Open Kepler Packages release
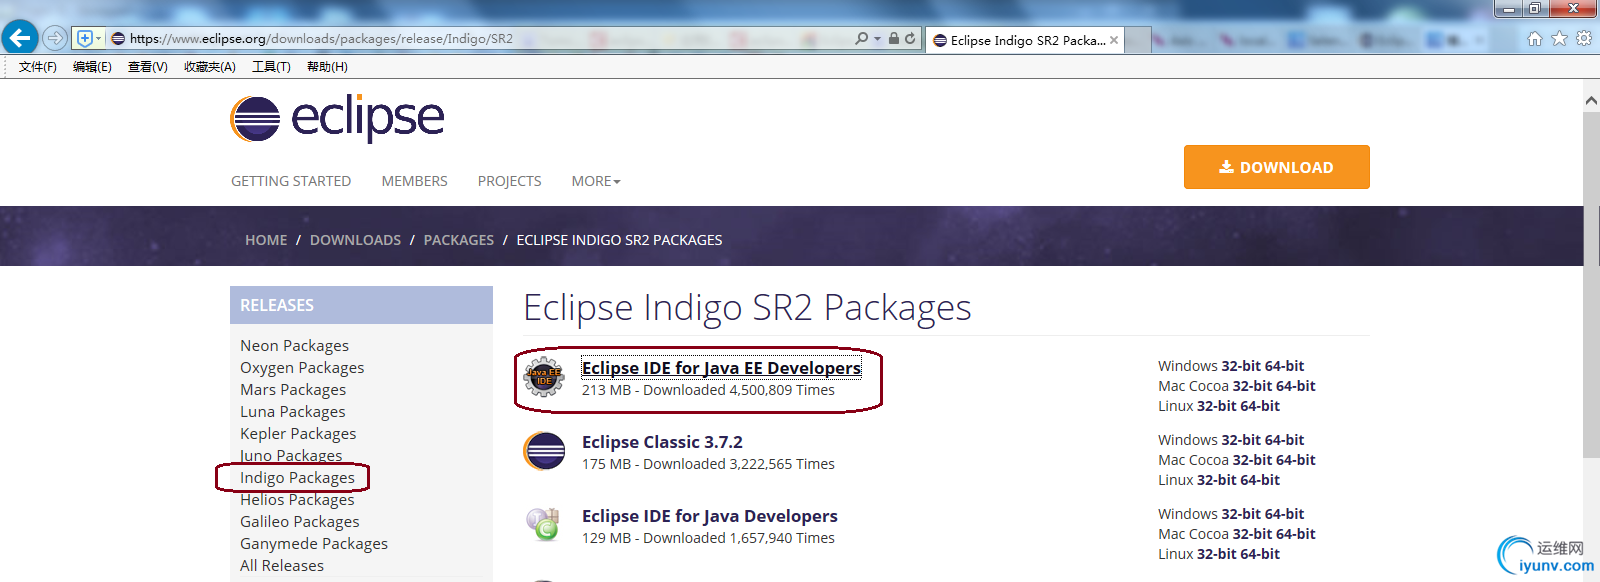The height and width of the screenshot is (582, 1600). pos(298,433)
